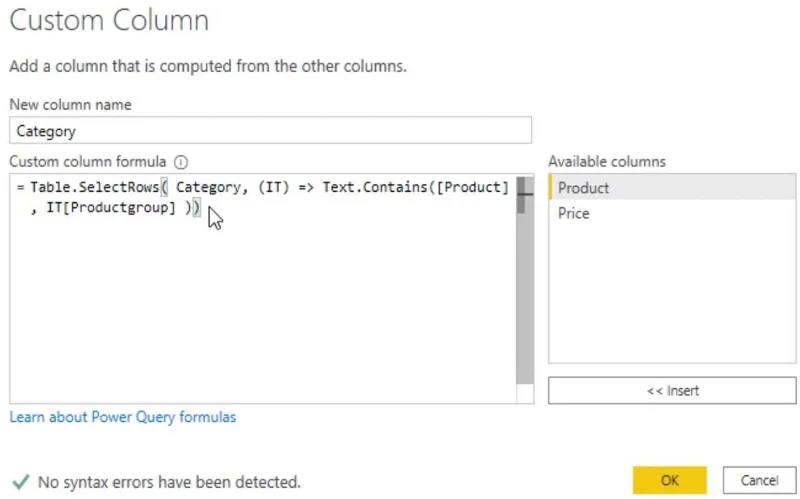Select Product in Available columns
The image size is (800, 499).
click(x=672, y=187)
